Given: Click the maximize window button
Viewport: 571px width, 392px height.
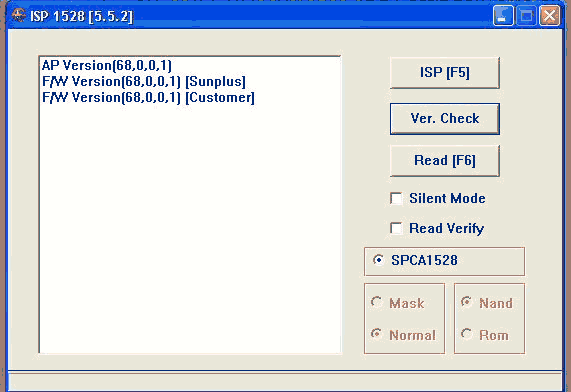Looking at the screenshot, I should [x=526, y=16].
